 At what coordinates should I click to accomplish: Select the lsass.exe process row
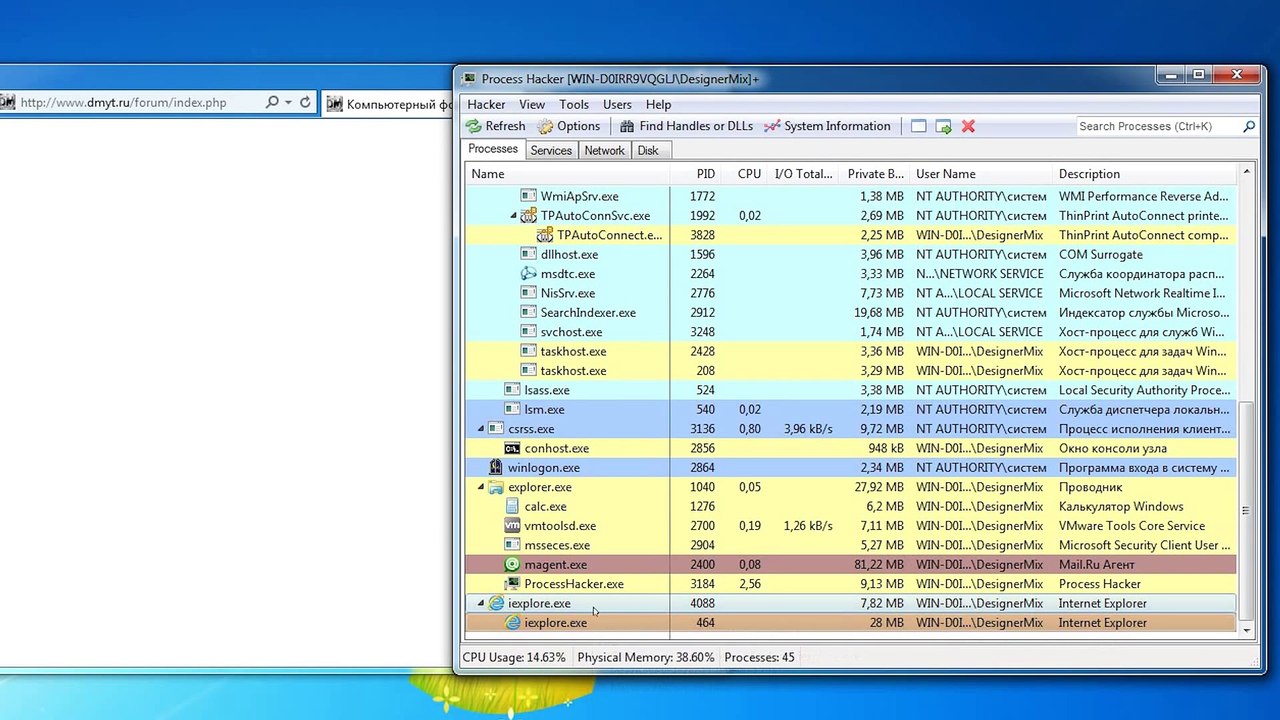[x=851, y=390]
